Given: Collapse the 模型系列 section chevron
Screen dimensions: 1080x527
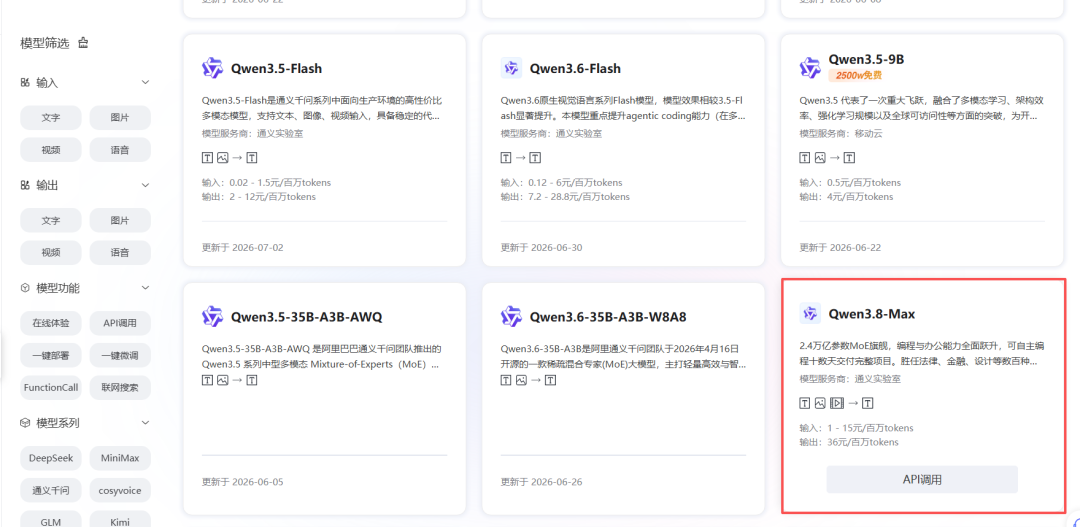Looking at the screenshot, I should pos(145,422).
